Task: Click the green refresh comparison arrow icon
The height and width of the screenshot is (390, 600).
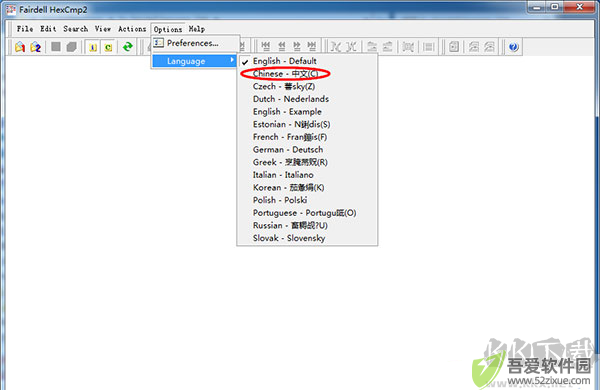Action: (x=127, y=47)
